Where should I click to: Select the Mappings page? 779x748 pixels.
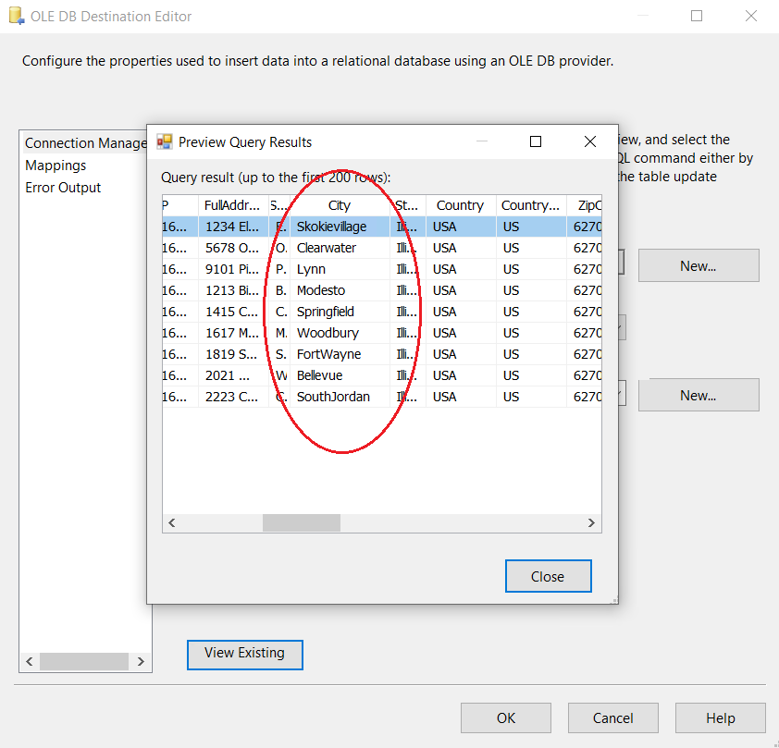tap(56, 166)
